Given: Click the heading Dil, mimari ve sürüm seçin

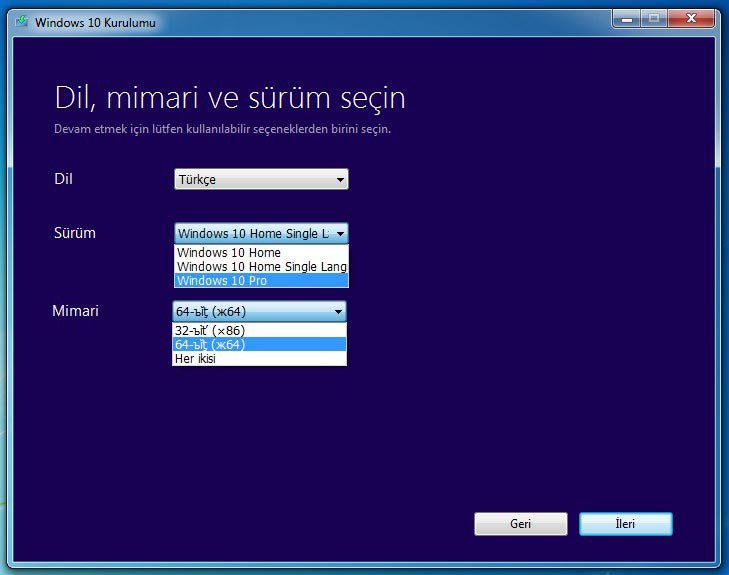Looking at the screenshot, I should [x=230, y=98].
